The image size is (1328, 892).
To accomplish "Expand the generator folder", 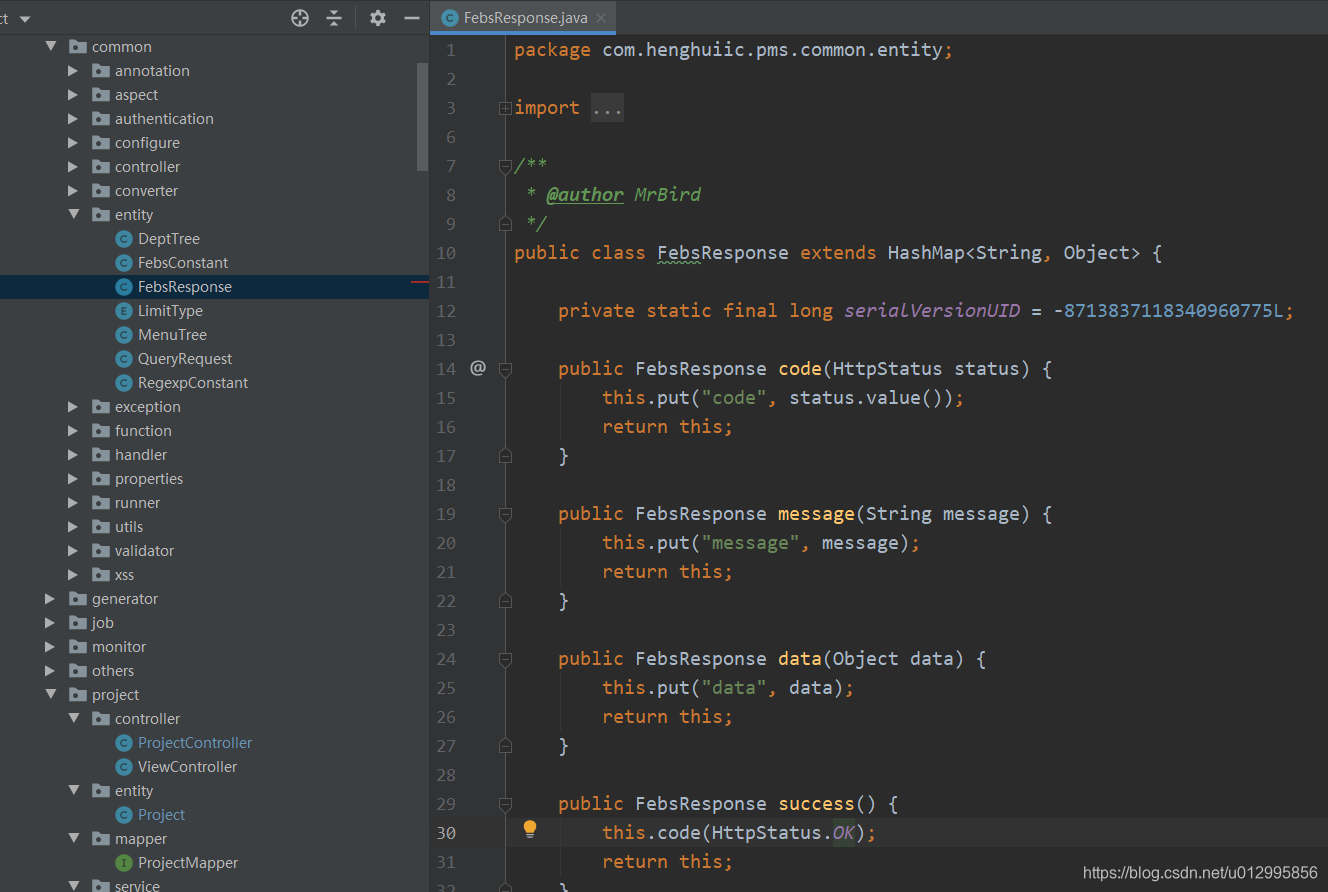I will click(x=50, y=598).
